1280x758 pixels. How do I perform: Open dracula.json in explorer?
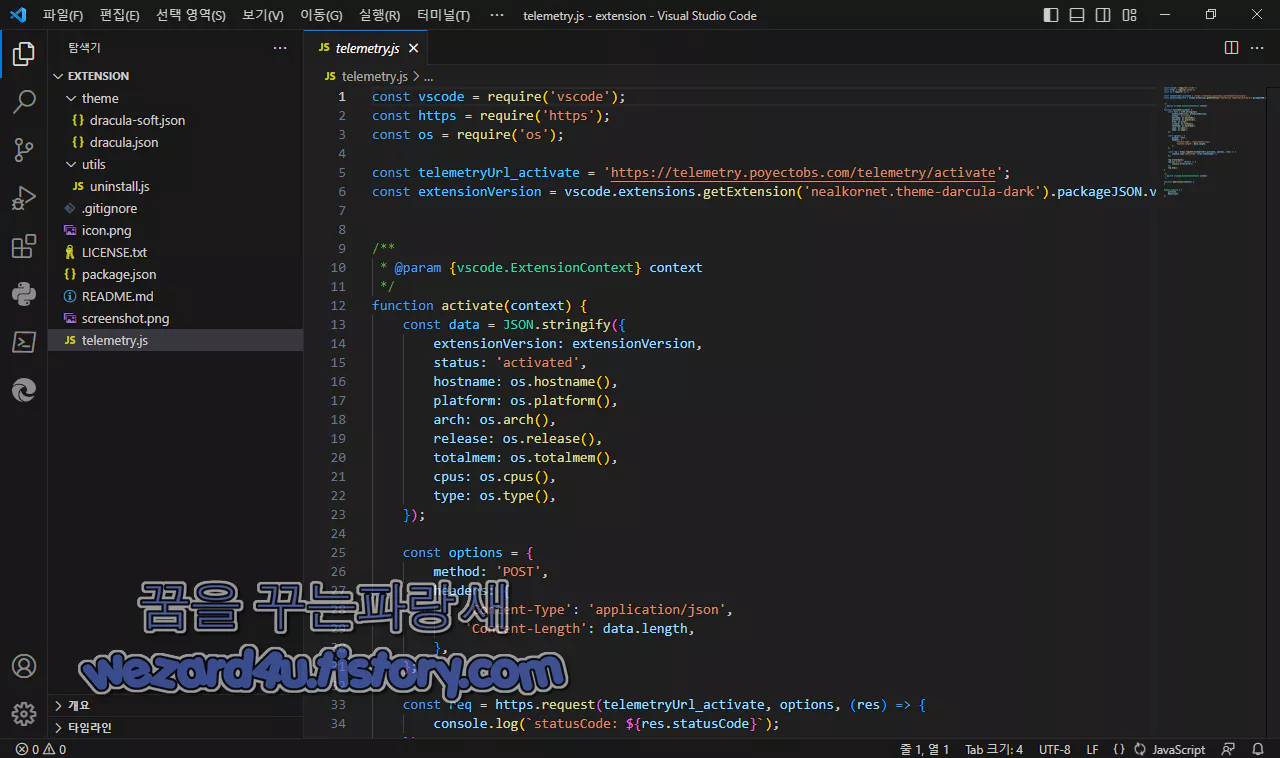175,142
